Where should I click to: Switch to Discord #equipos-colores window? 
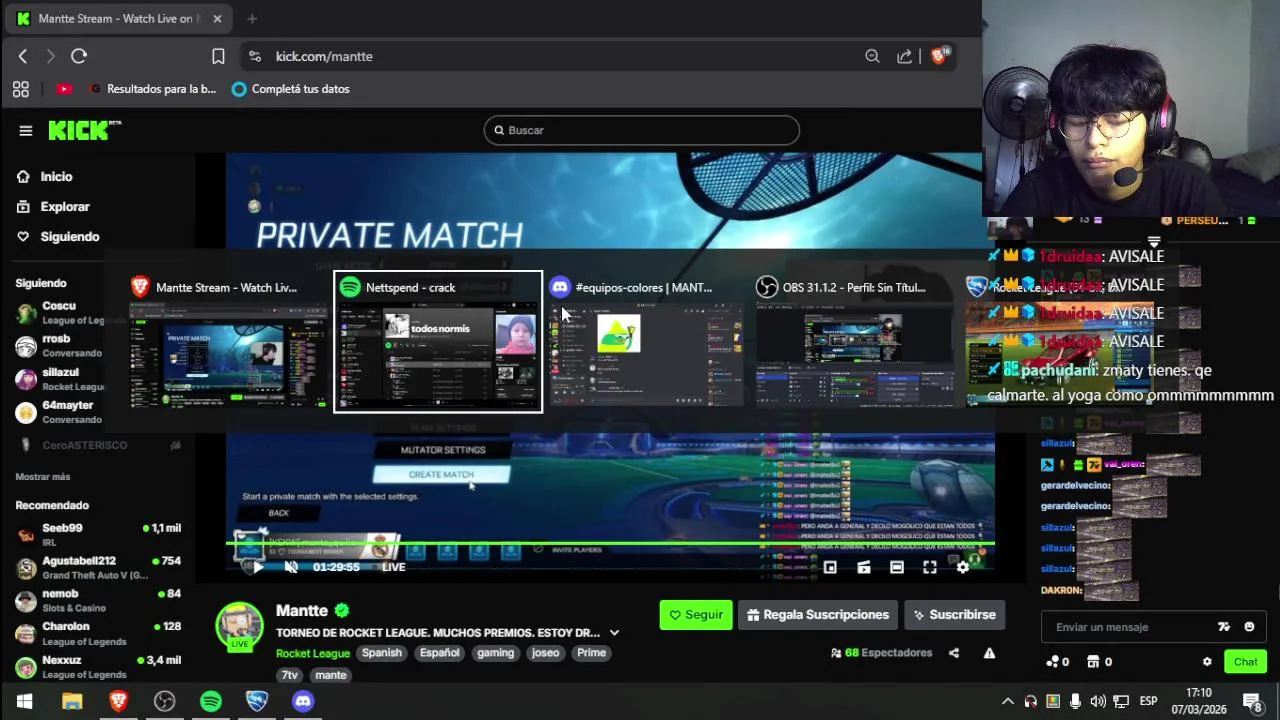pyautogui.click(x=645, y=342)
